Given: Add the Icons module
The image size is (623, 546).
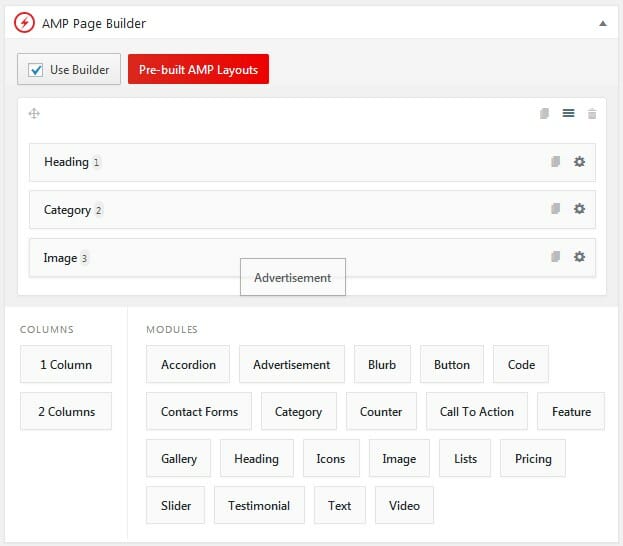Looking at the screenshot, I should coord(331,458).
